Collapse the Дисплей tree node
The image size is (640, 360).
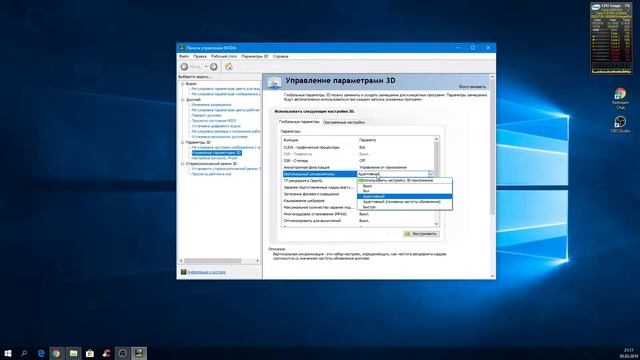pyautogui.click(x=182, y=100)
